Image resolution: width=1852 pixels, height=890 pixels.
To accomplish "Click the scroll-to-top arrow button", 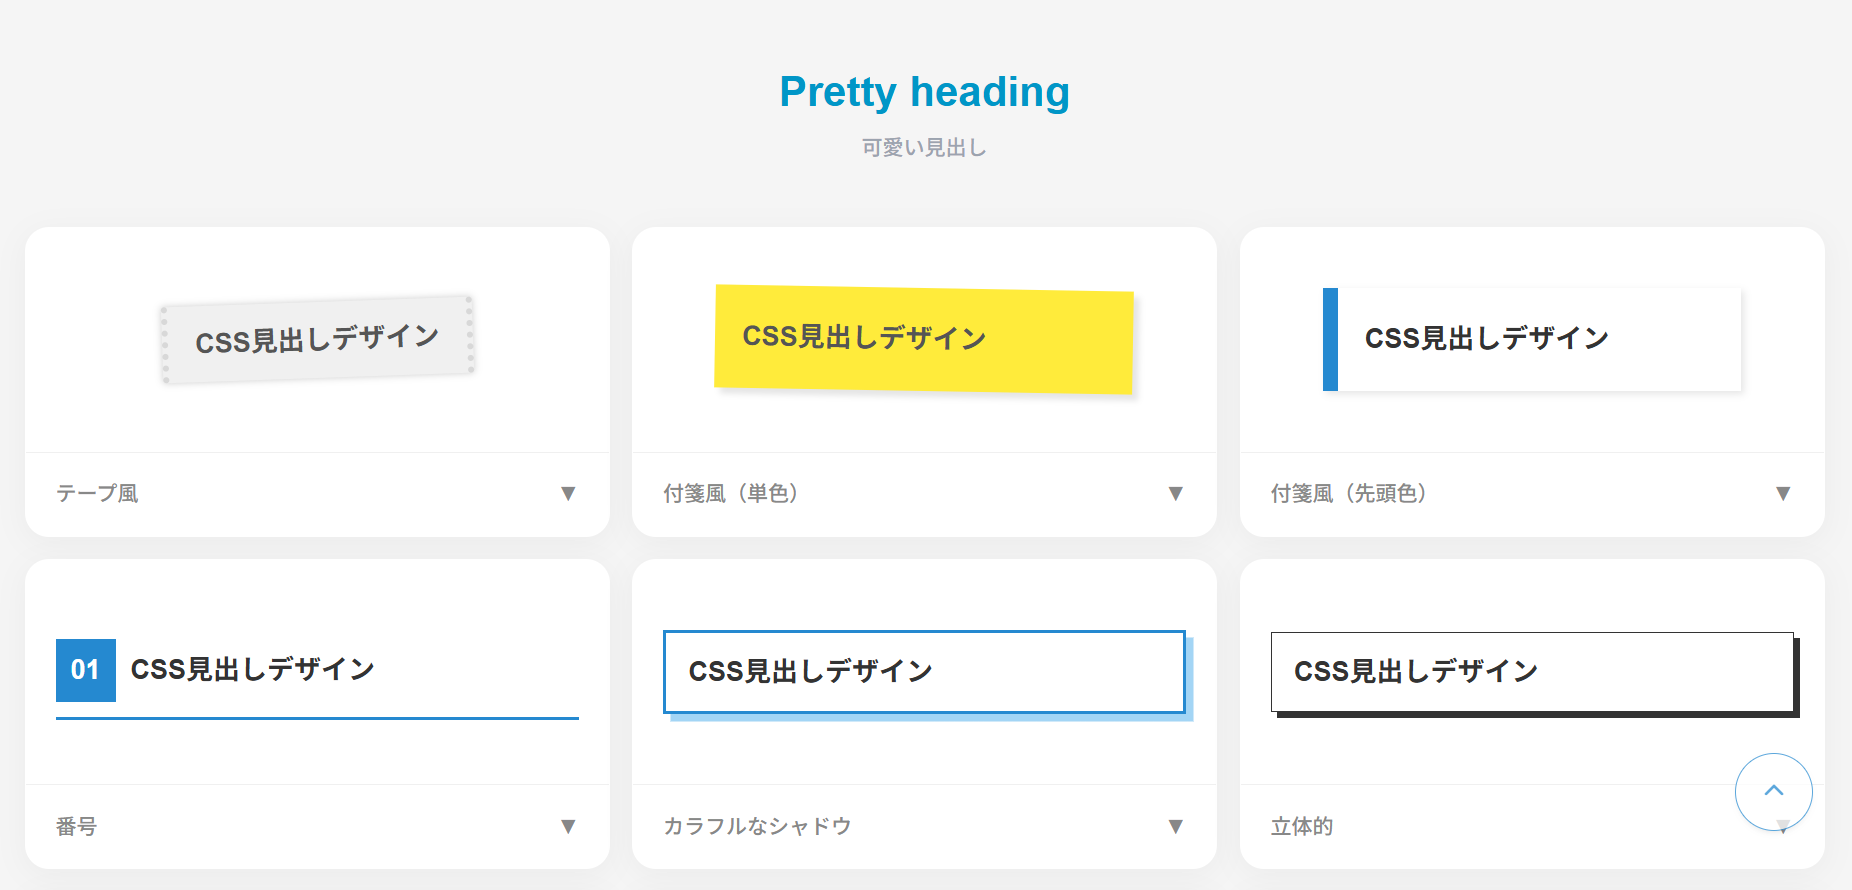I will (x=1773, y=791).
